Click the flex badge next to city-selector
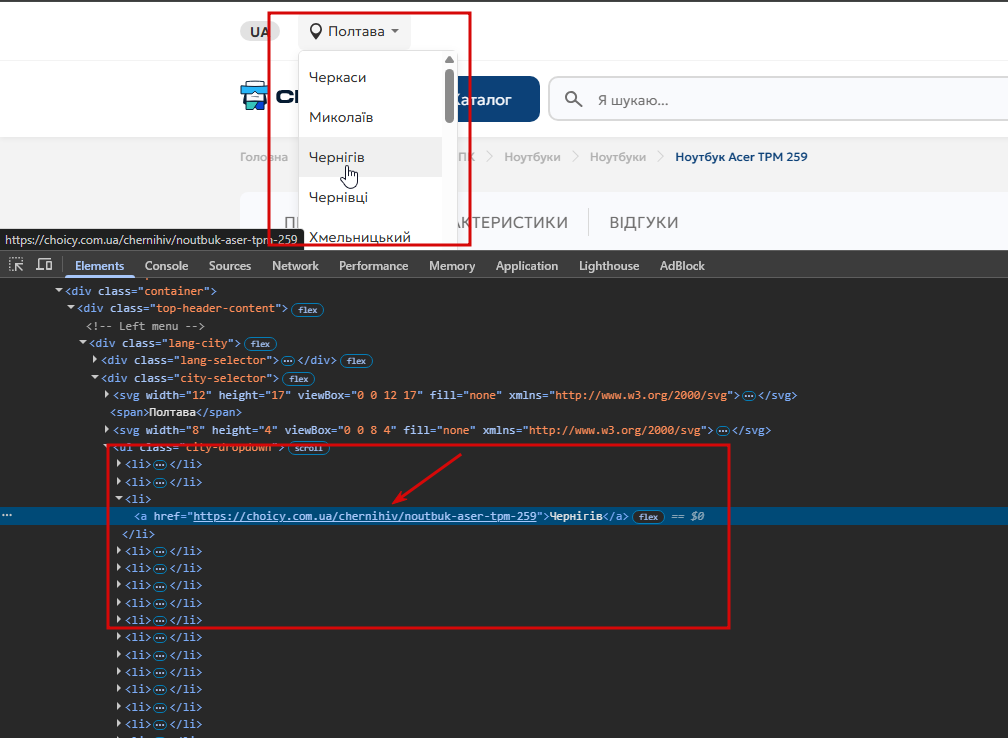Viewport: 1008px width, 738px height. (x=299, y=379)
